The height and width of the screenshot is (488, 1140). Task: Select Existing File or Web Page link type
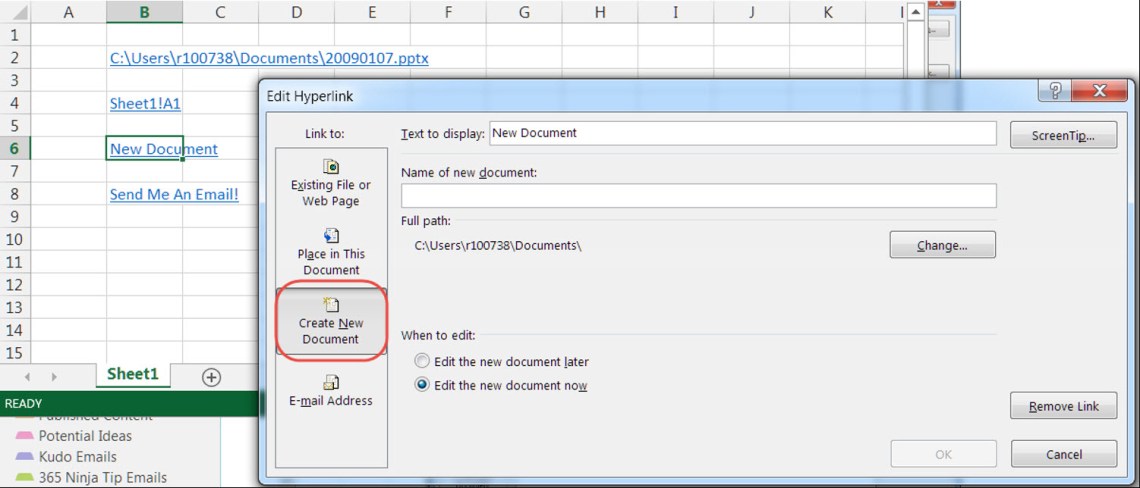331,183
